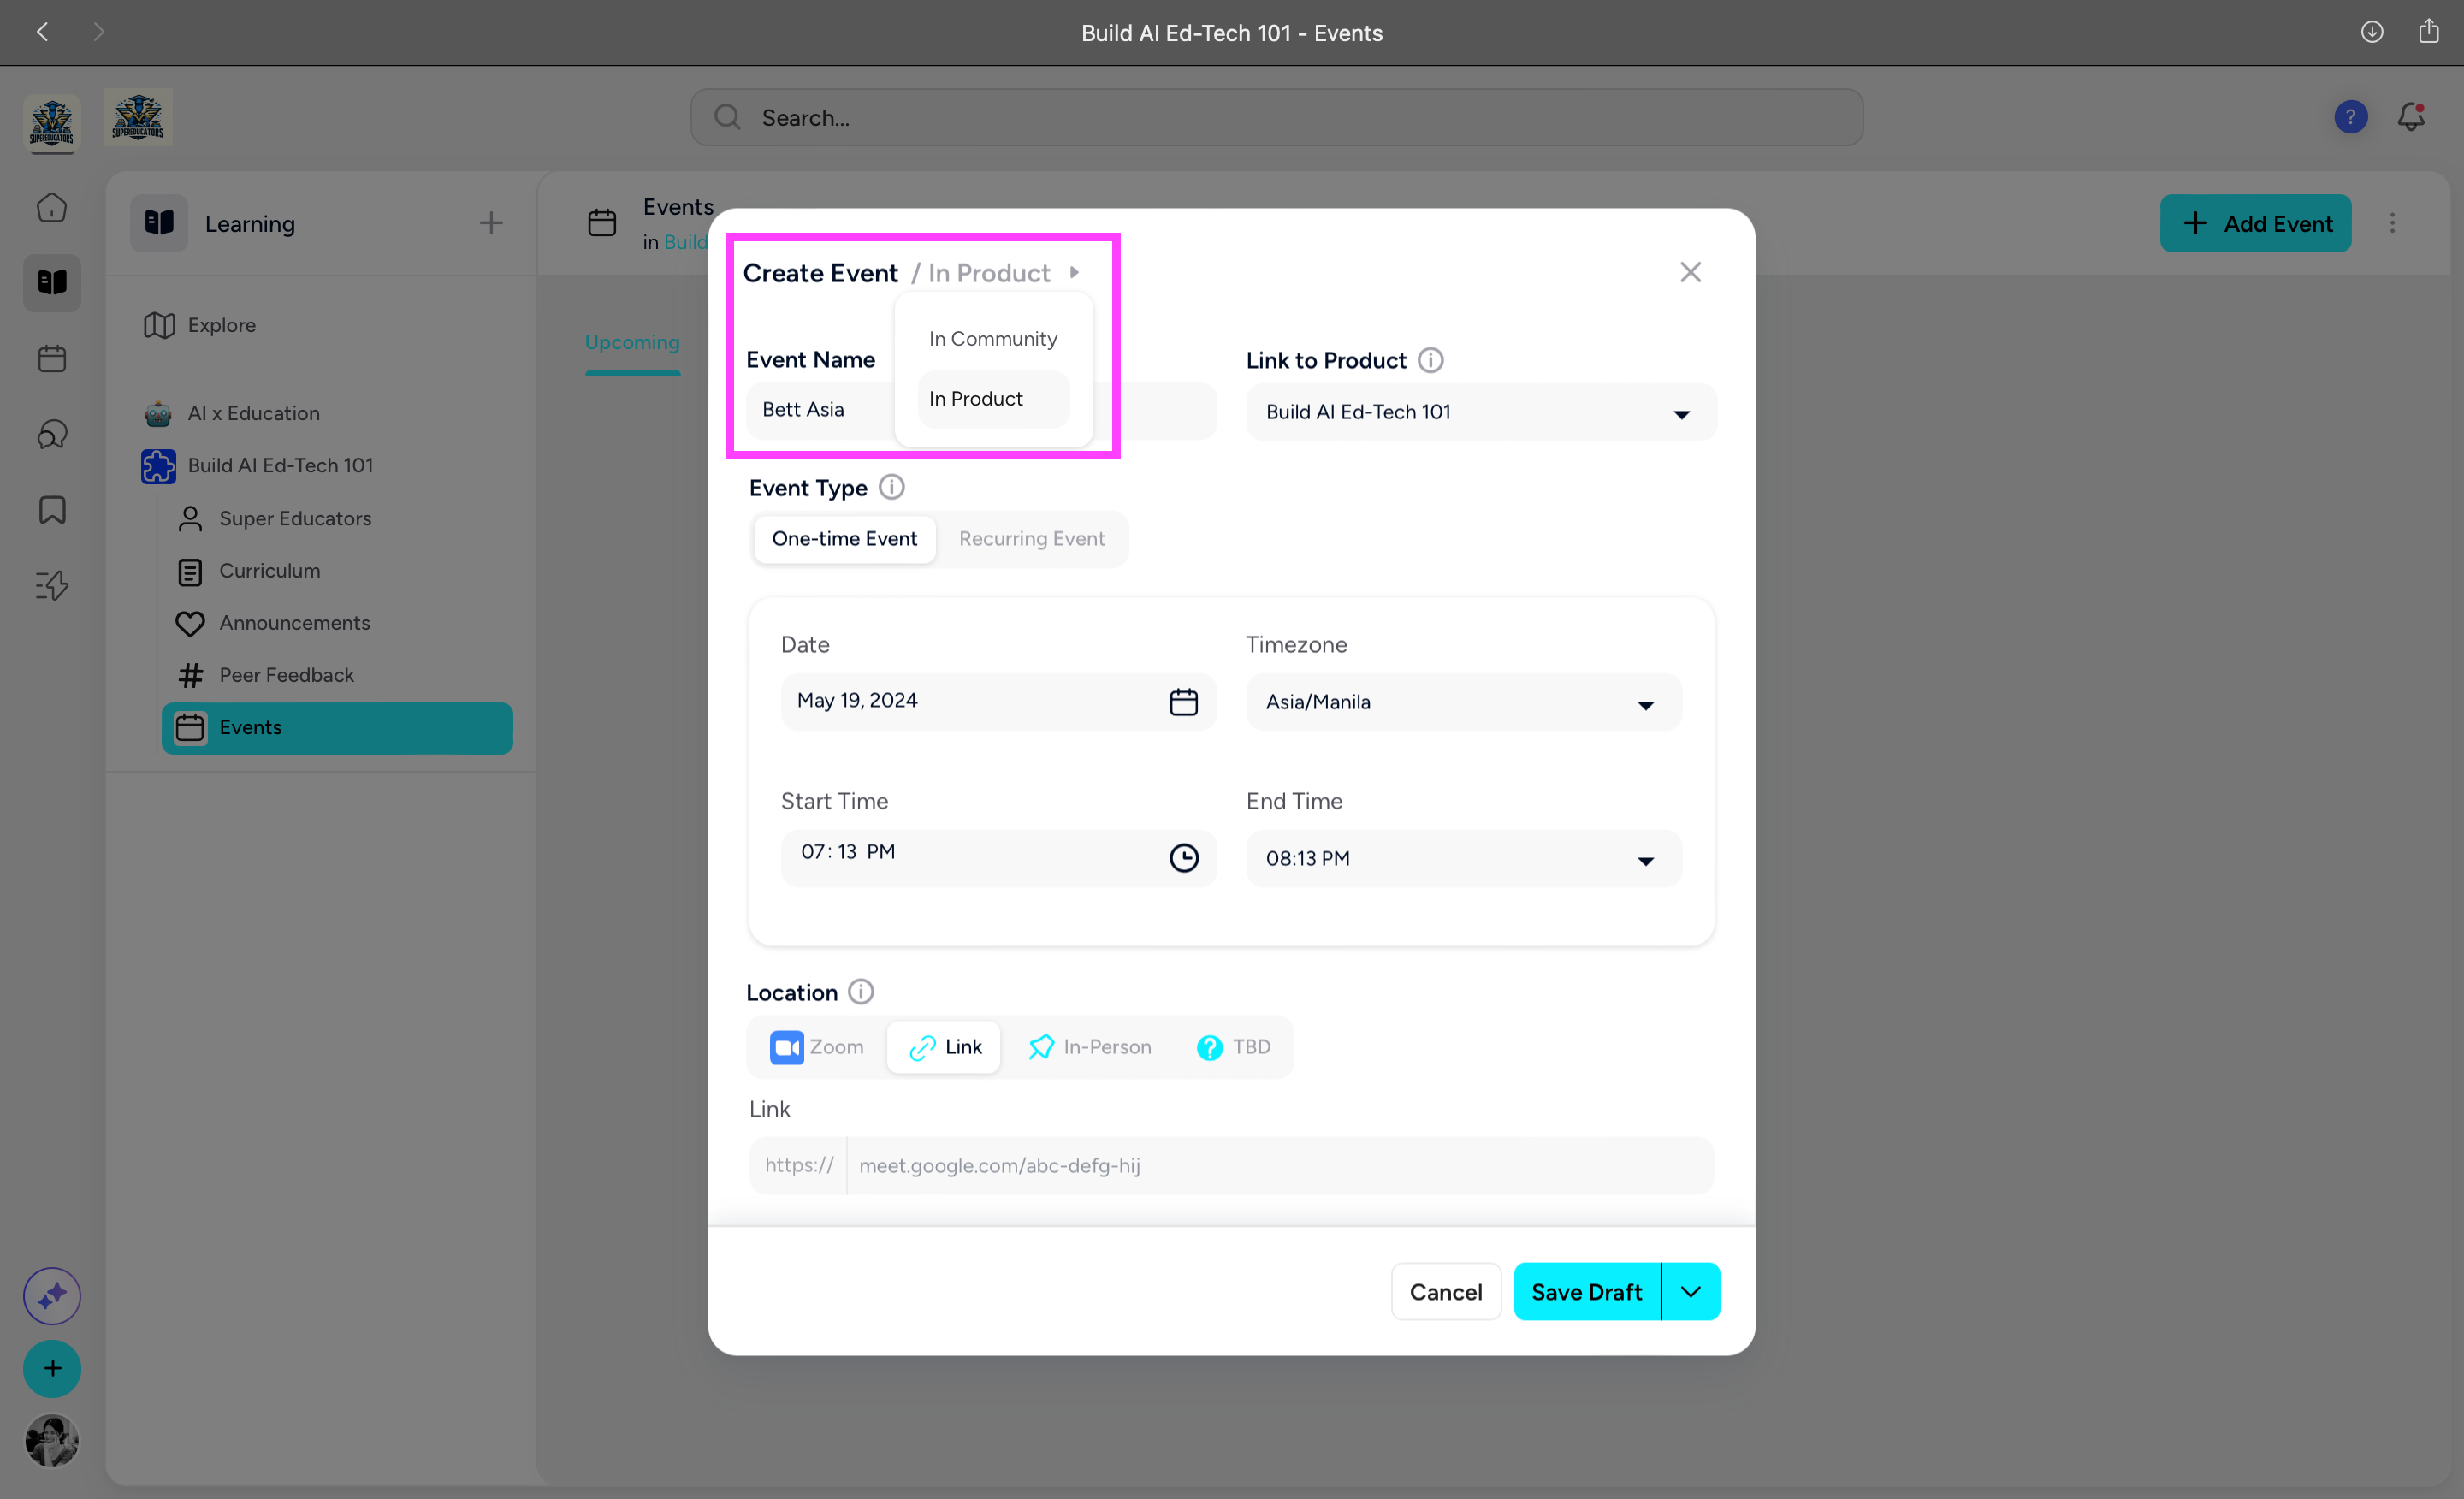Viewport: 2464px width, 1499px height.
Task: Click the Event Type info icon
Action: click(x=891, y=487)
